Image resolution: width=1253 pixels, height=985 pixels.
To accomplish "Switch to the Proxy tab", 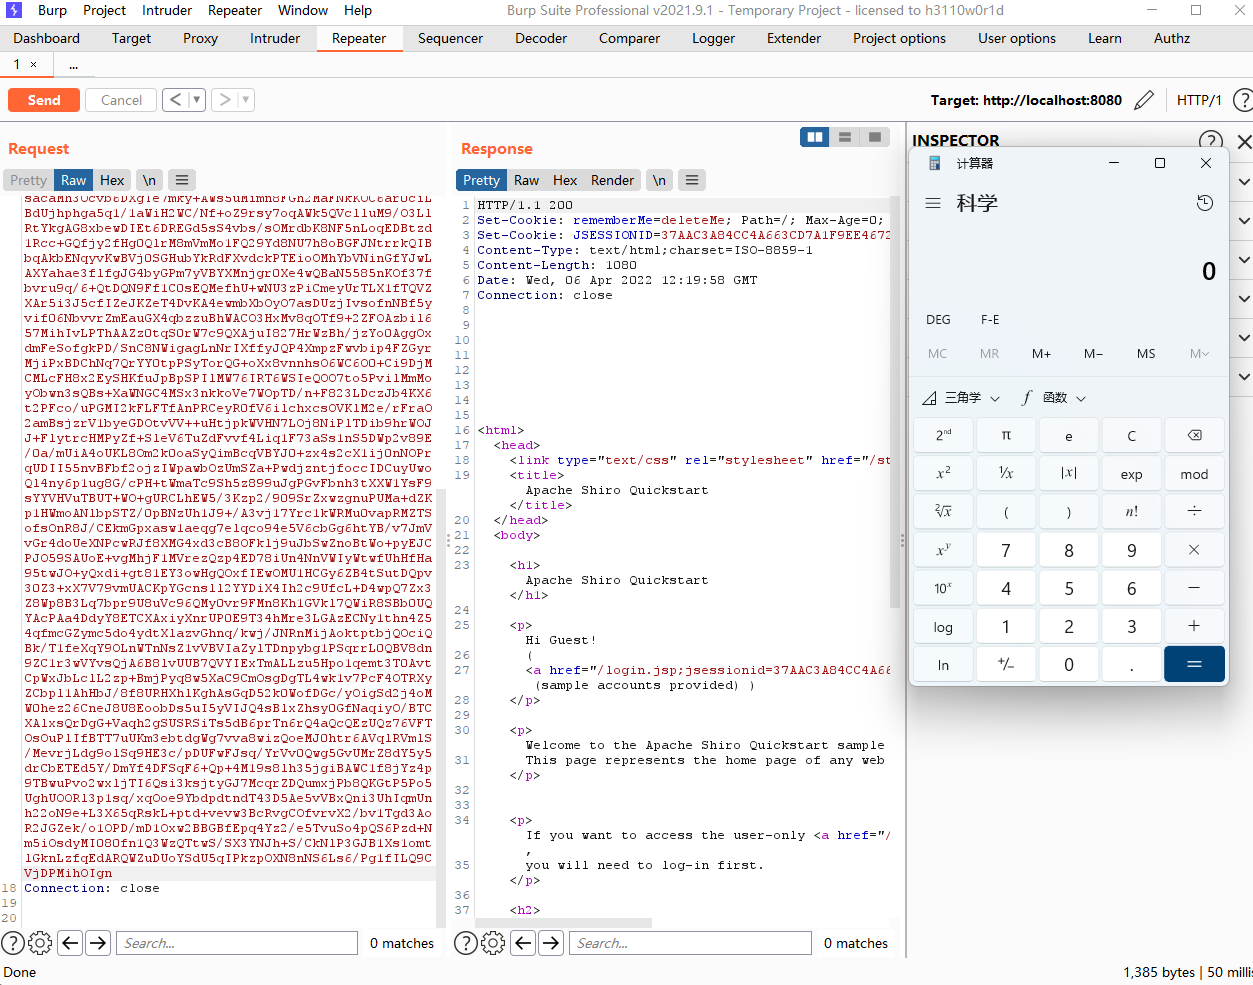I will click(x=200, y=38).
